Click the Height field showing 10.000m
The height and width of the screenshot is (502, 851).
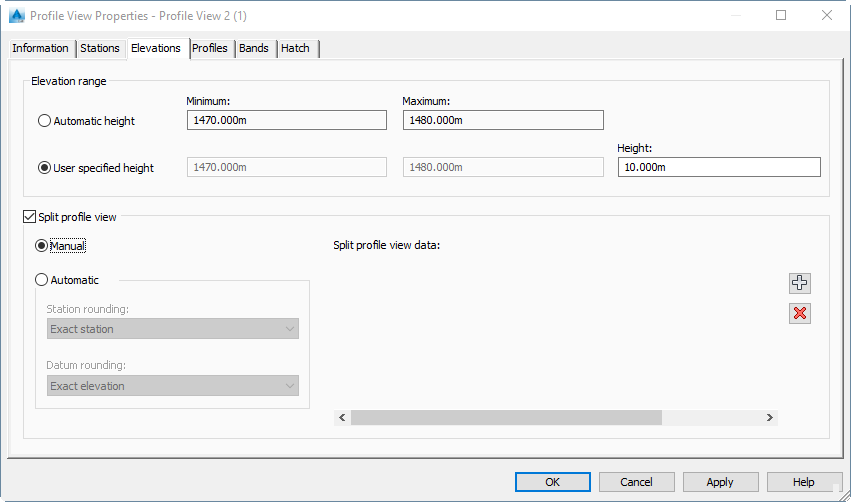[719, 167]
